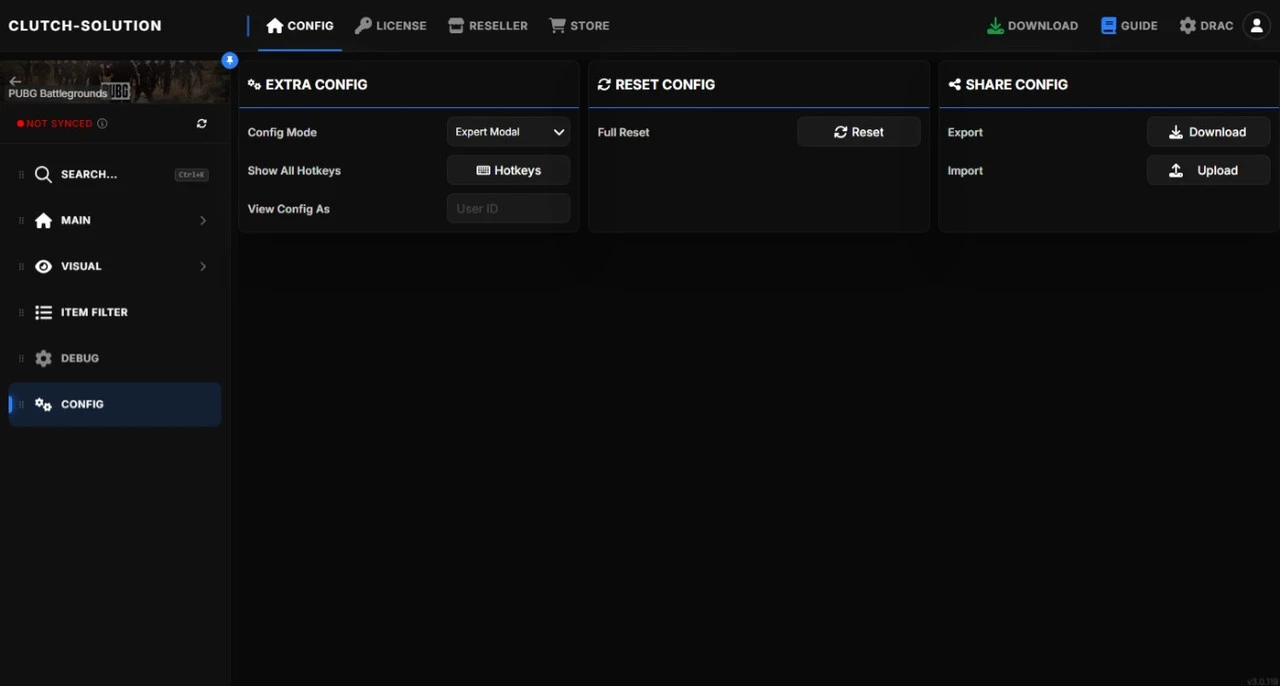Click the NOT SYNCED status text
The width and height of the screenshot is (1280, 686).
59,124
